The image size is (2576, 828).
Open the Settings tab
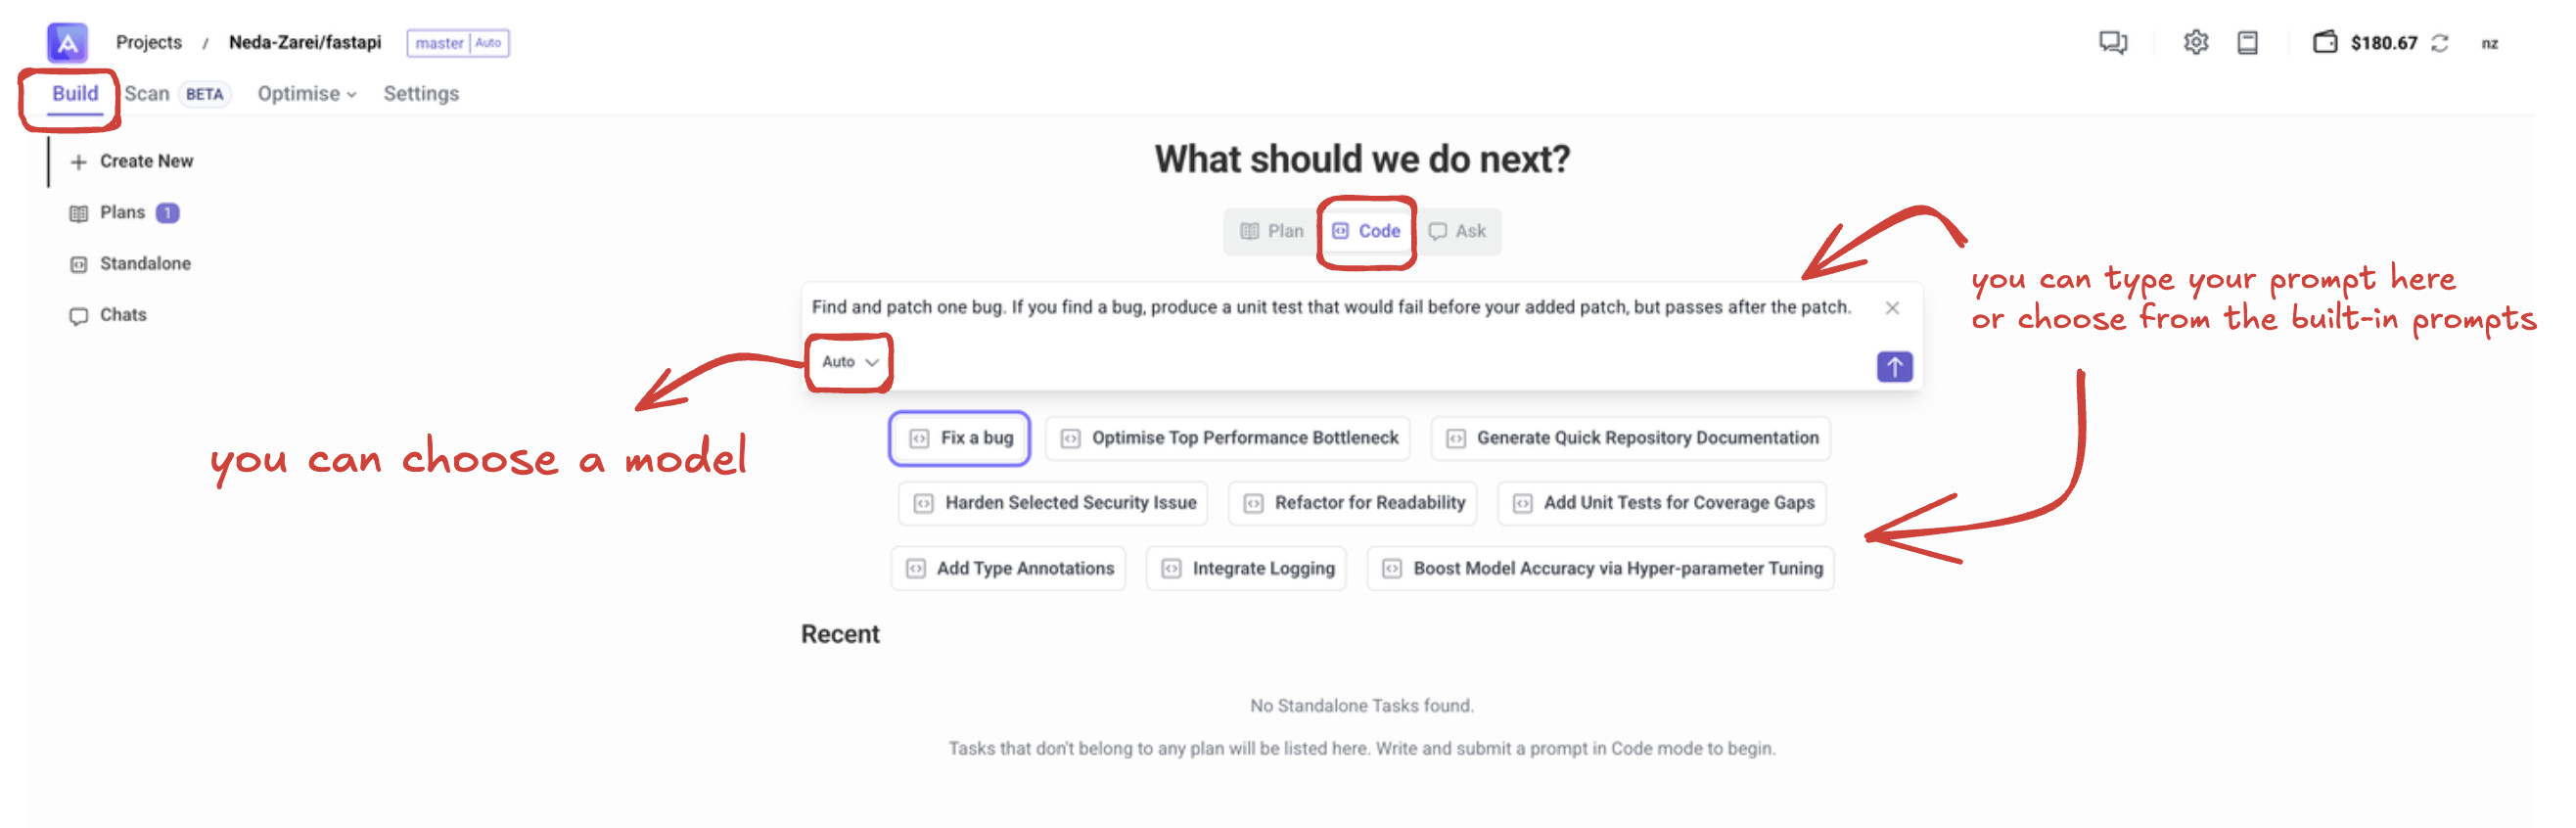pyautogui.click(x=421, y=94)
